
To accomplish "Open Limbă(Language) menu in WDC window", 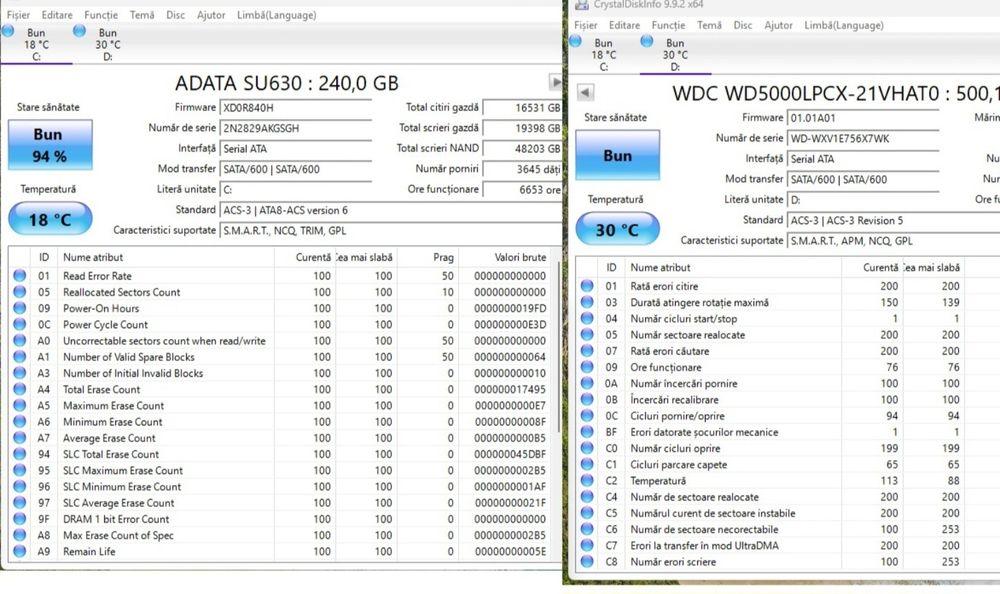I will [x=844, y=26].
